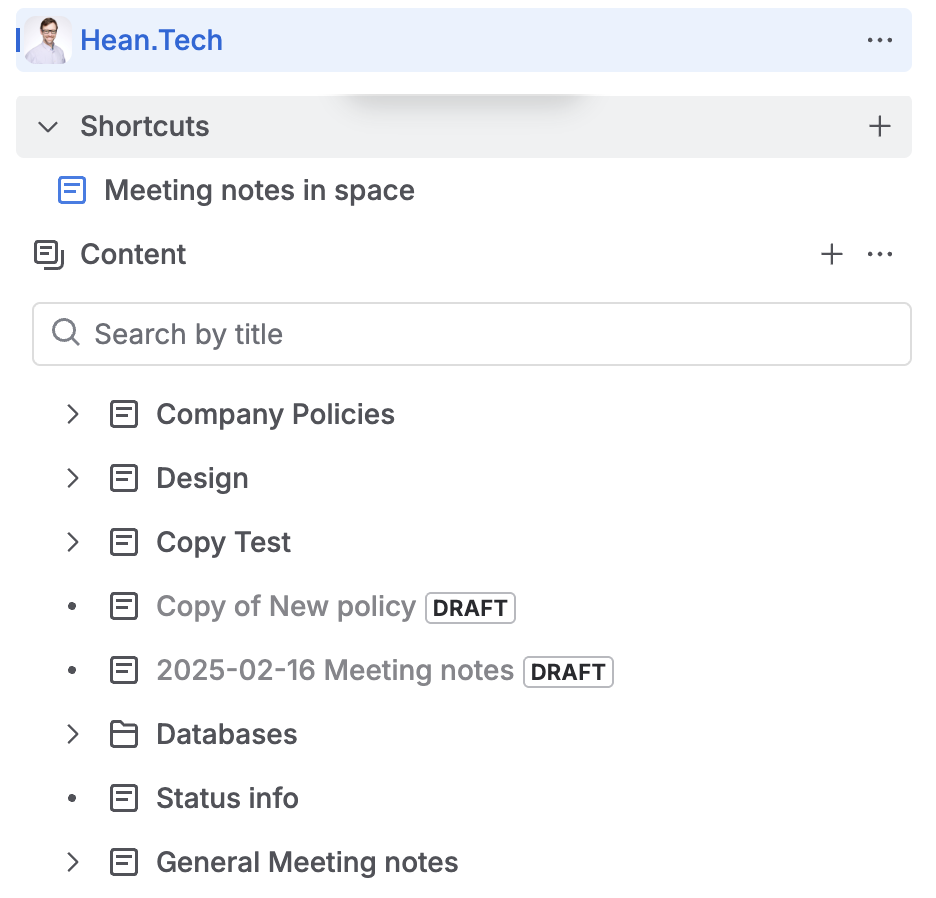The height and width of the screenshot is (898, 936).
Task: Expand the Databases folder
Action: pos(72,734)
